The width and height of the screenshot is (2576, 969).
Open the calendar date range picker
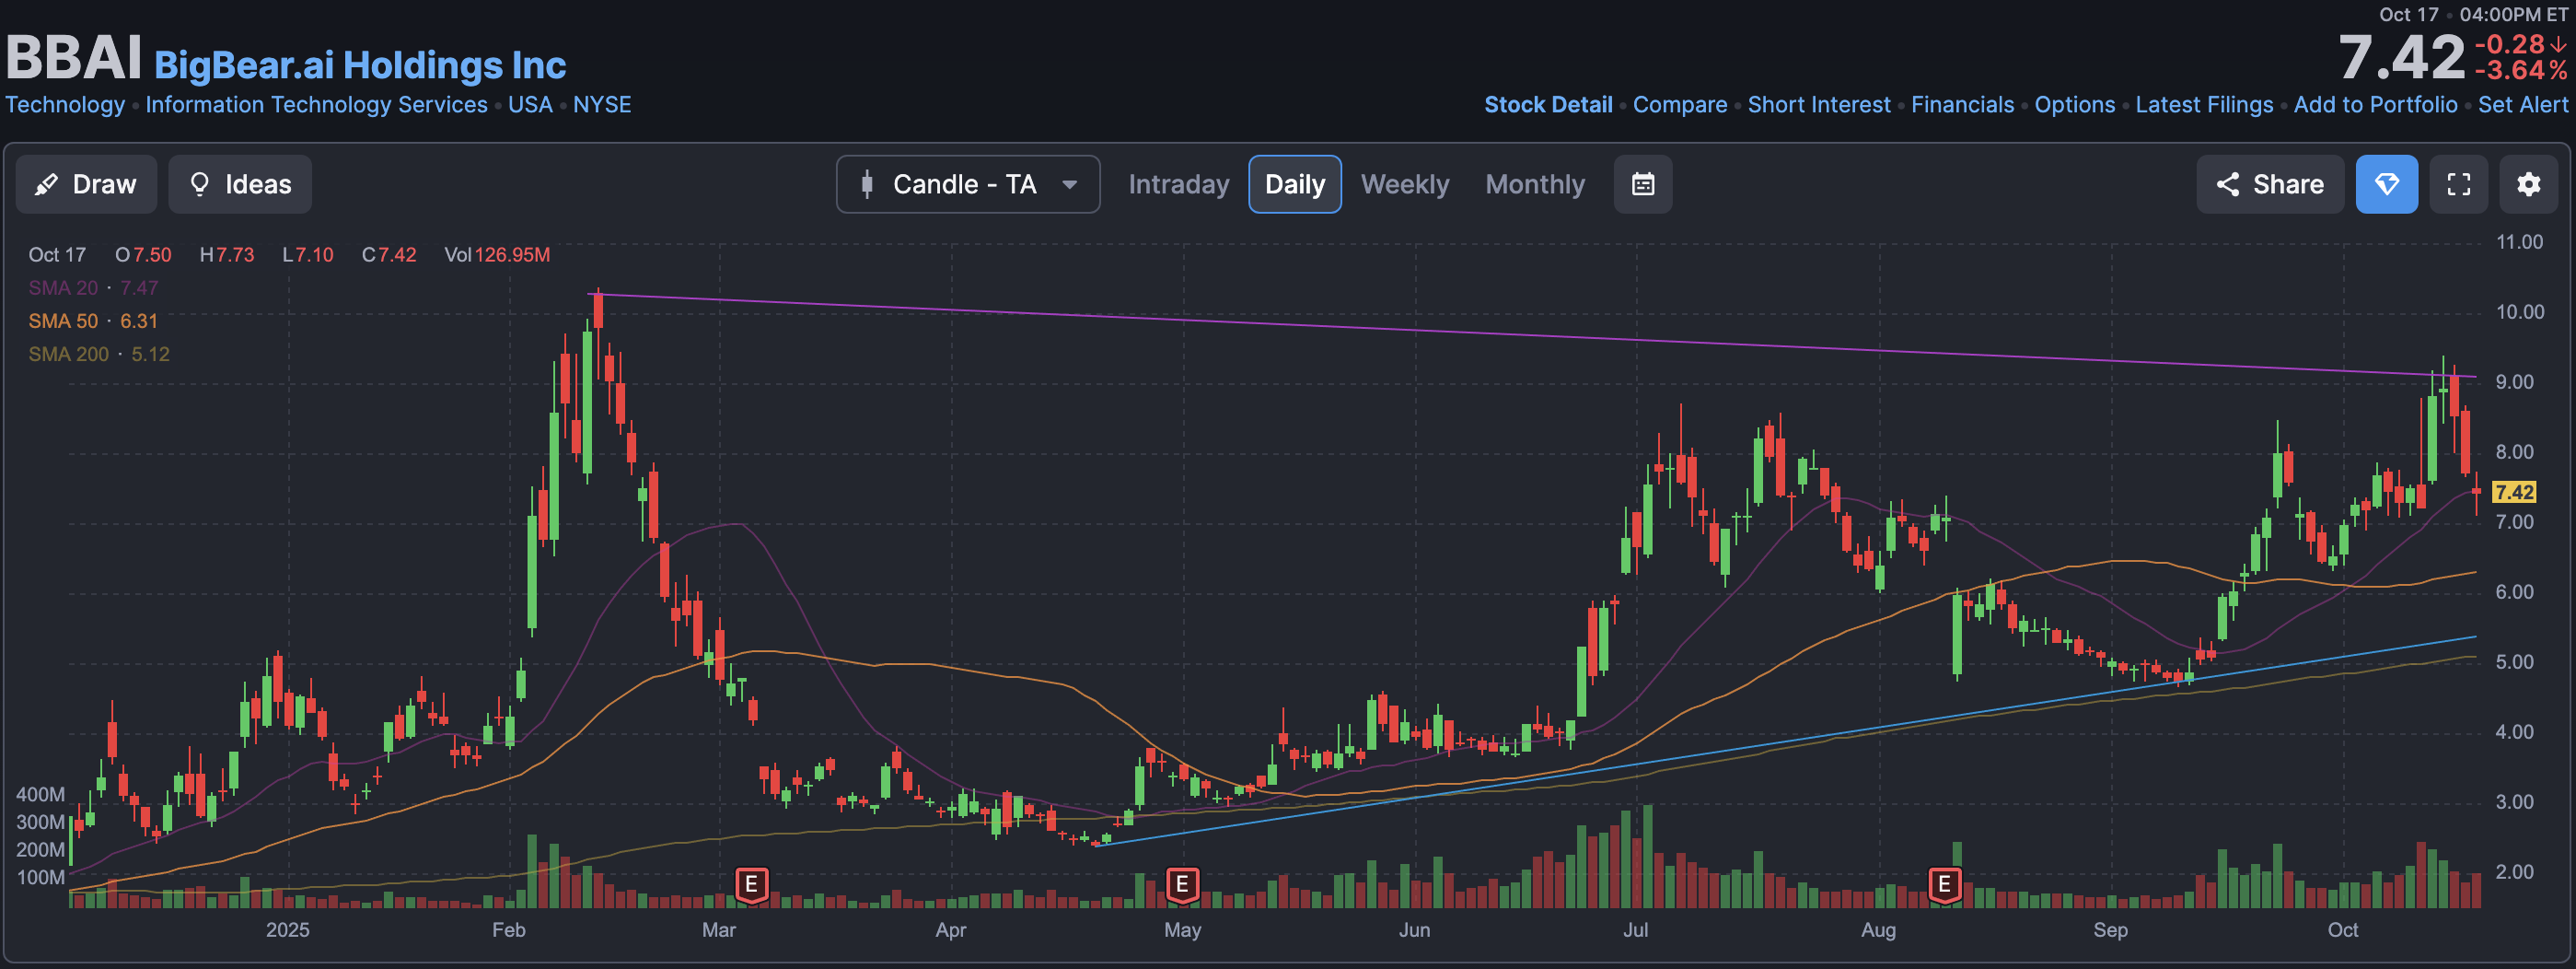tap(1642, 184)
